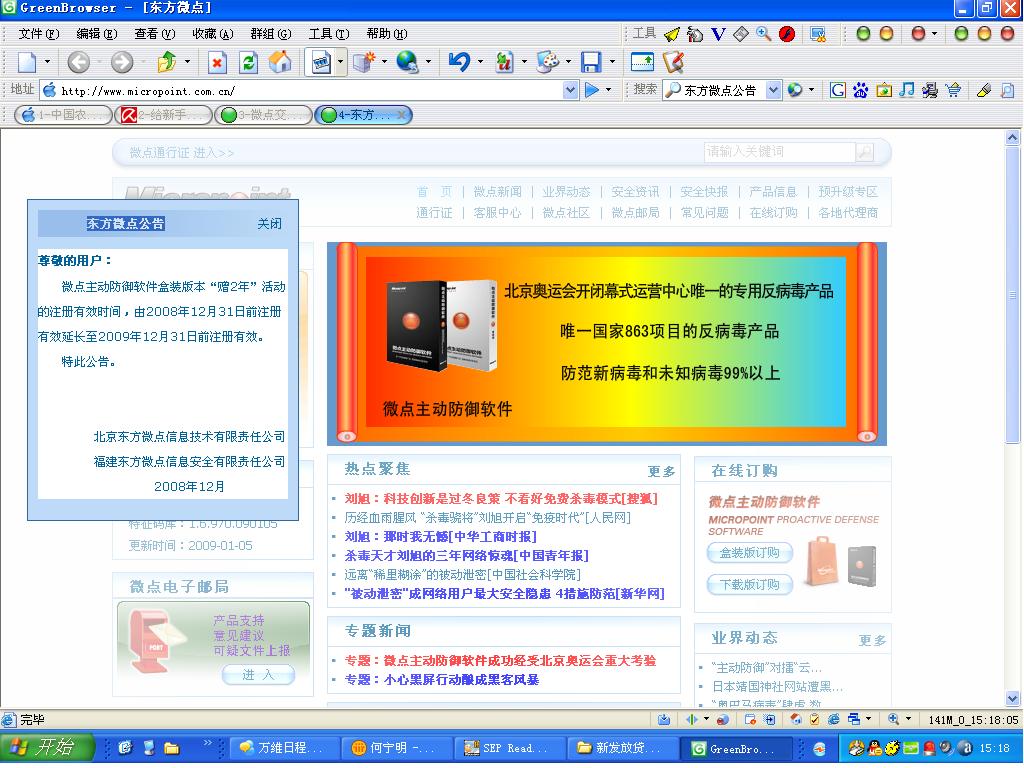Switch to the SEP Read taskbar window
1024x768 pixels.
[x=509, y=748]
